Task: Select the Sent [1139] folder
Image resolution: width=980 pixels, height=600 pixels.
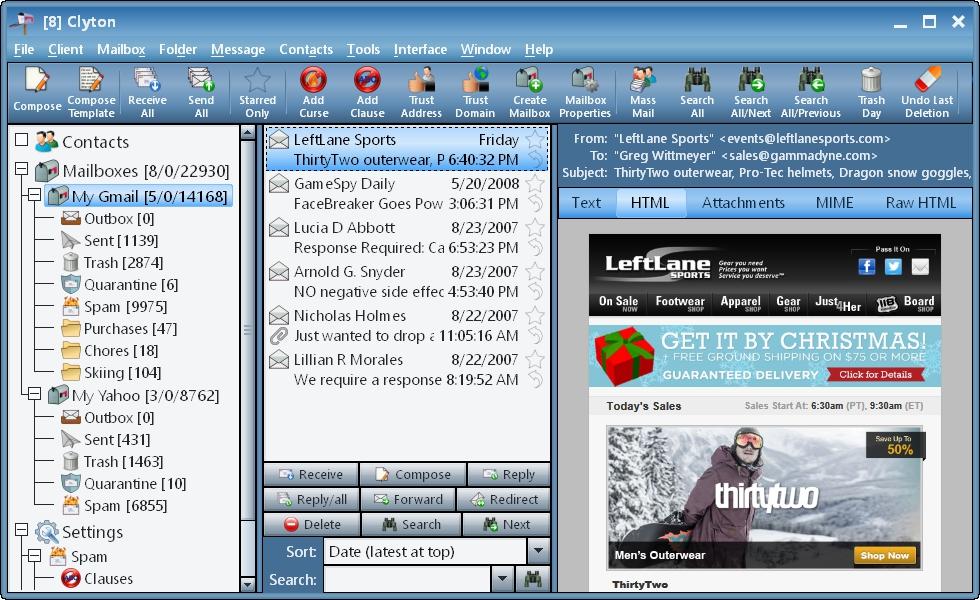Action: tap(110, 241)
